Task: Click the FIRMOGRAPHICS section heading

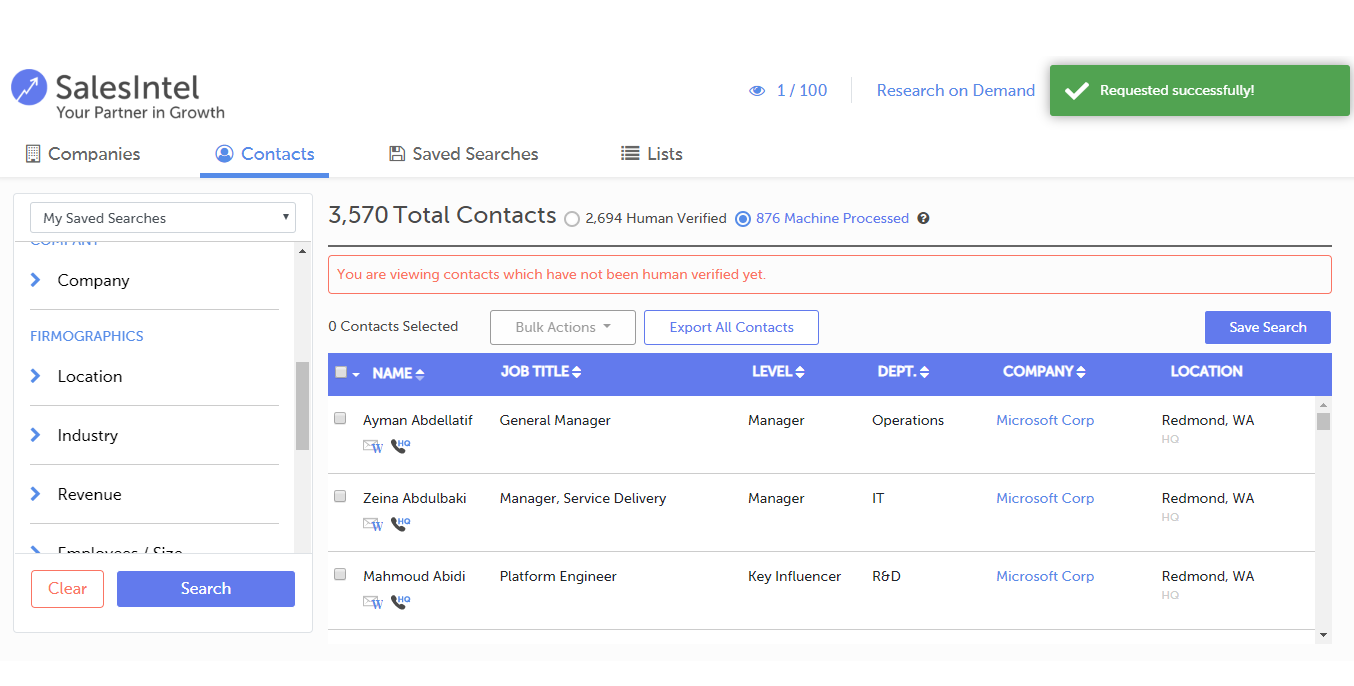Action: [x=87, y=336]
